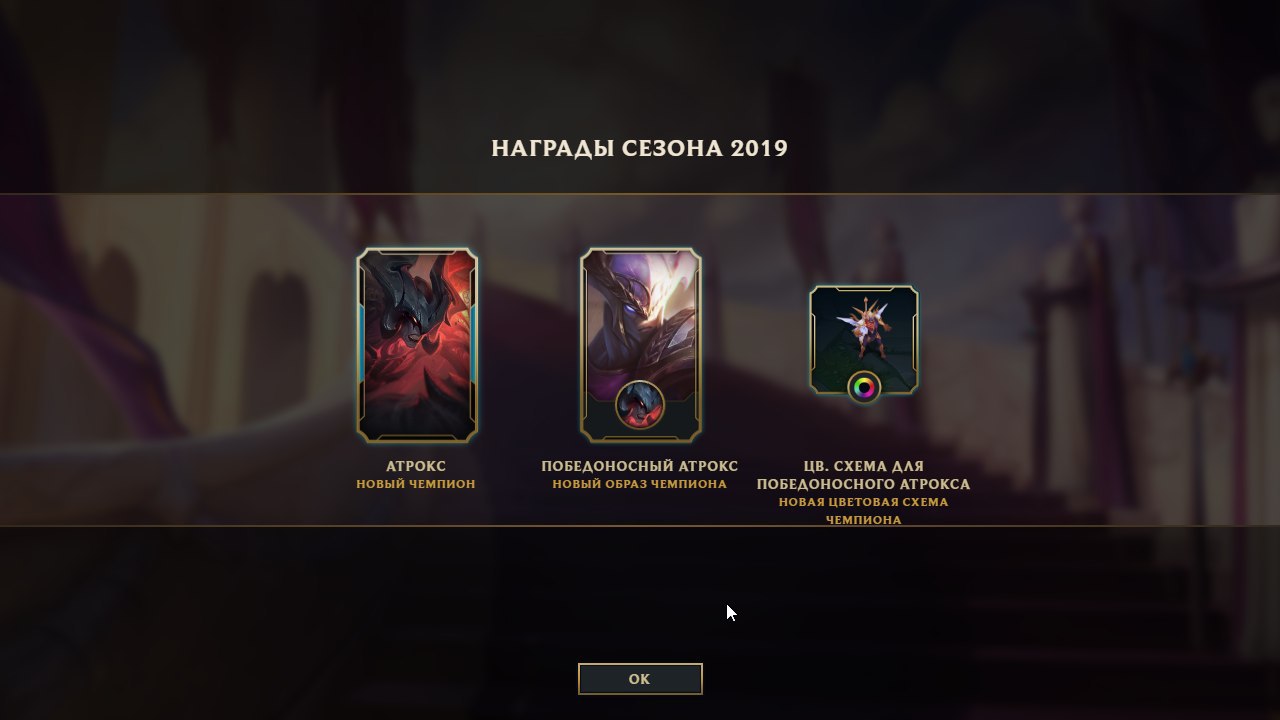Select the chroma reward card with winged model

(864, 340)
